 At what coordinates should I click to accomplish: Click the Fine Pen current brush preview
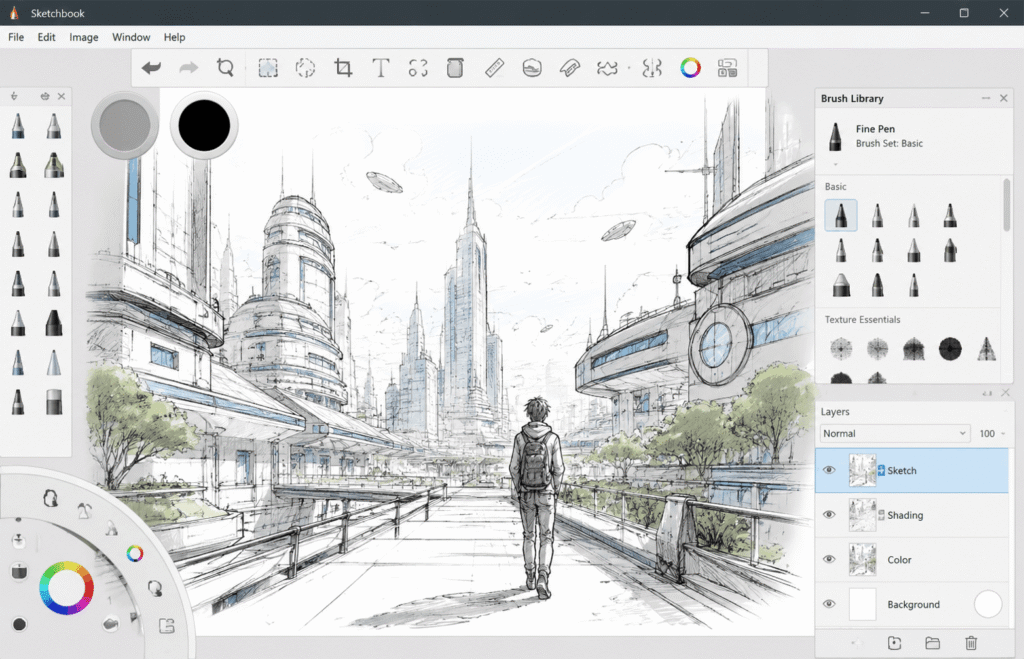[x=835, y=137]
